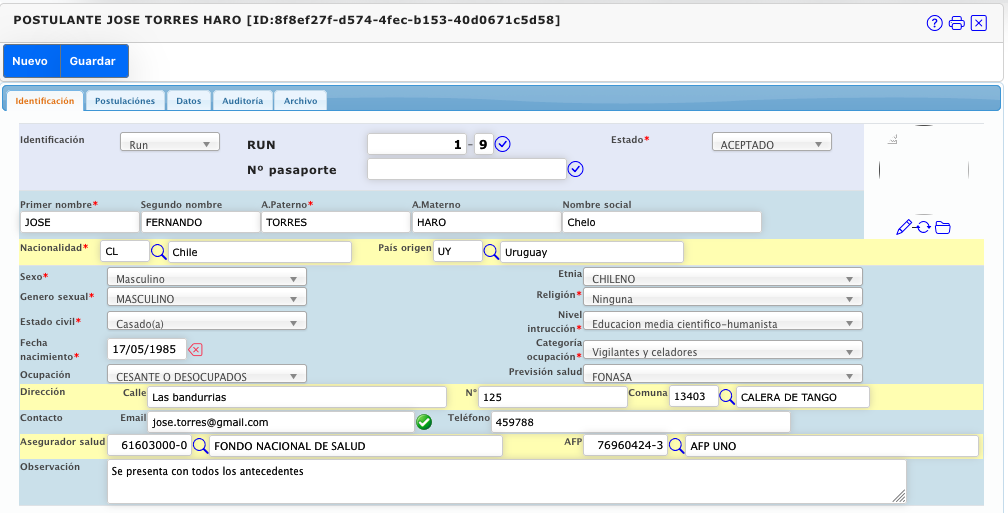Open the Religión dropdown

[722, 298]
